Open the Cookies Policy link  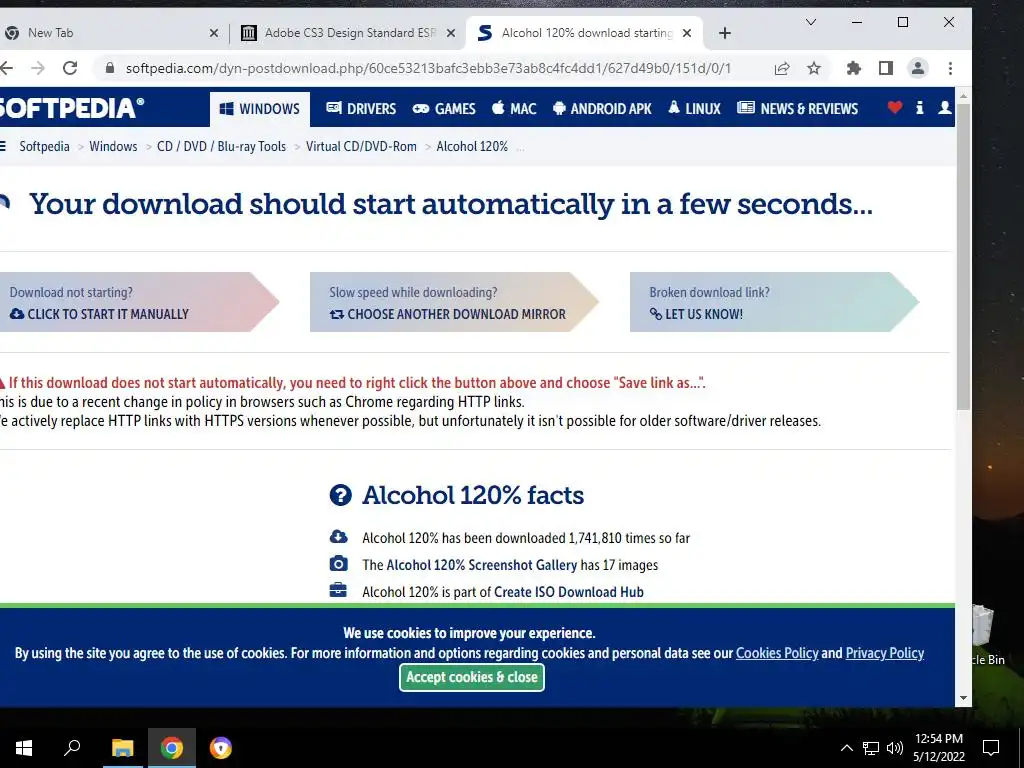[x=777, y=653]
